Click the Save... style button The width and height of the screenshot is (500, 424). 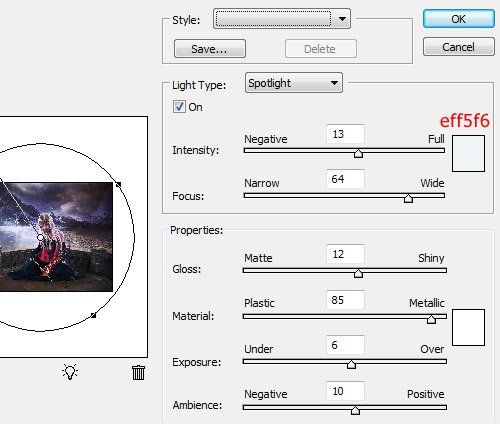[x=210, y=49]
